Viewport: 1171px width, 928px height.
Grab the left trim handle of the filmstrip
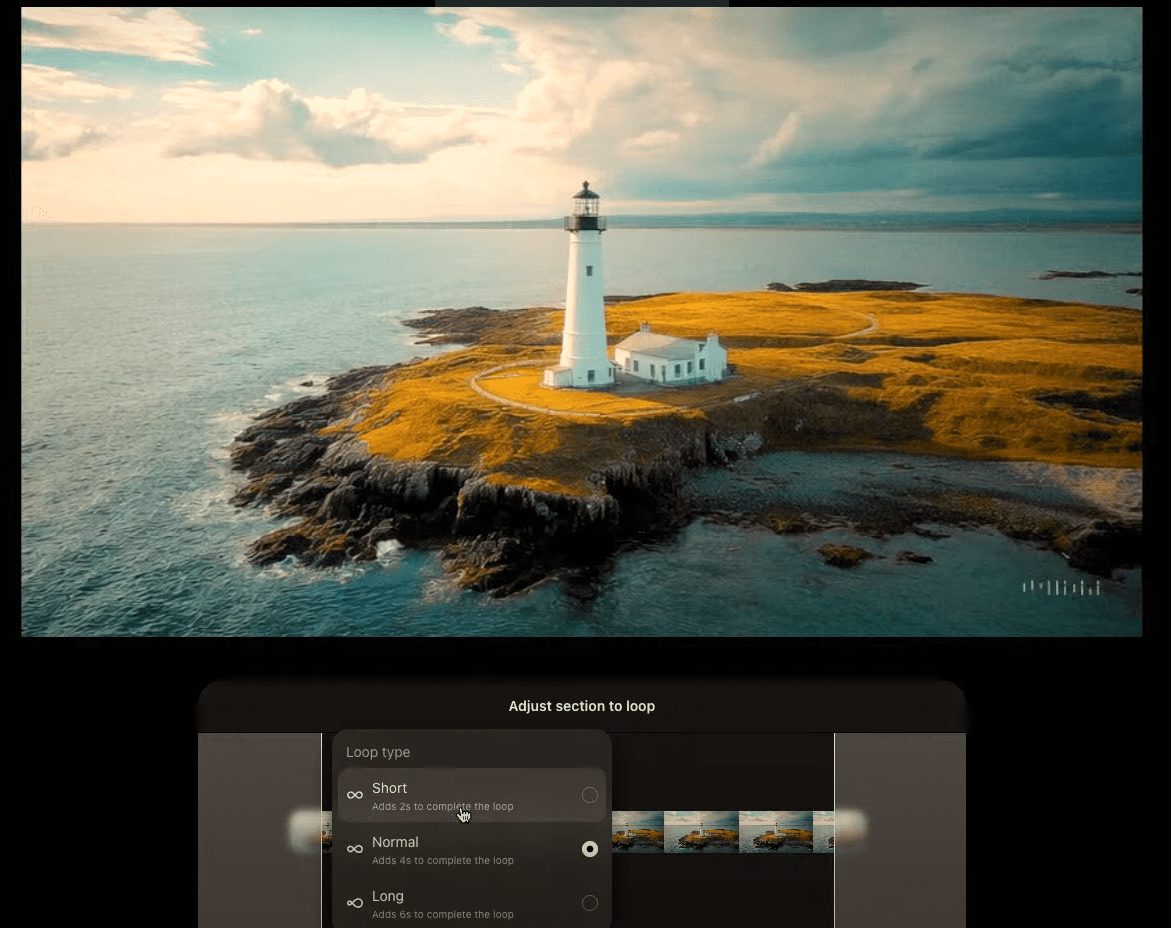tap(306, 831)
